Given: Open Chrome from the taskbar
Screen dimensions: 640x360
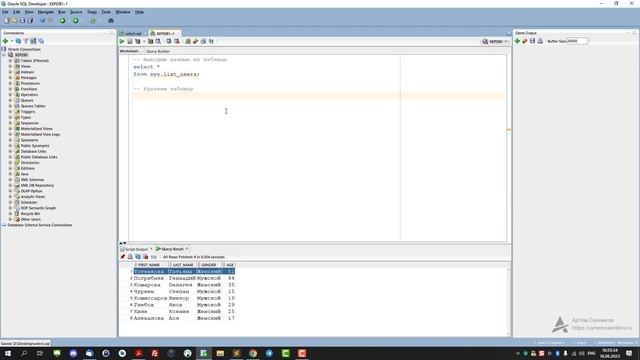Looking at the screenshot, I should click(x=253, y=353).
